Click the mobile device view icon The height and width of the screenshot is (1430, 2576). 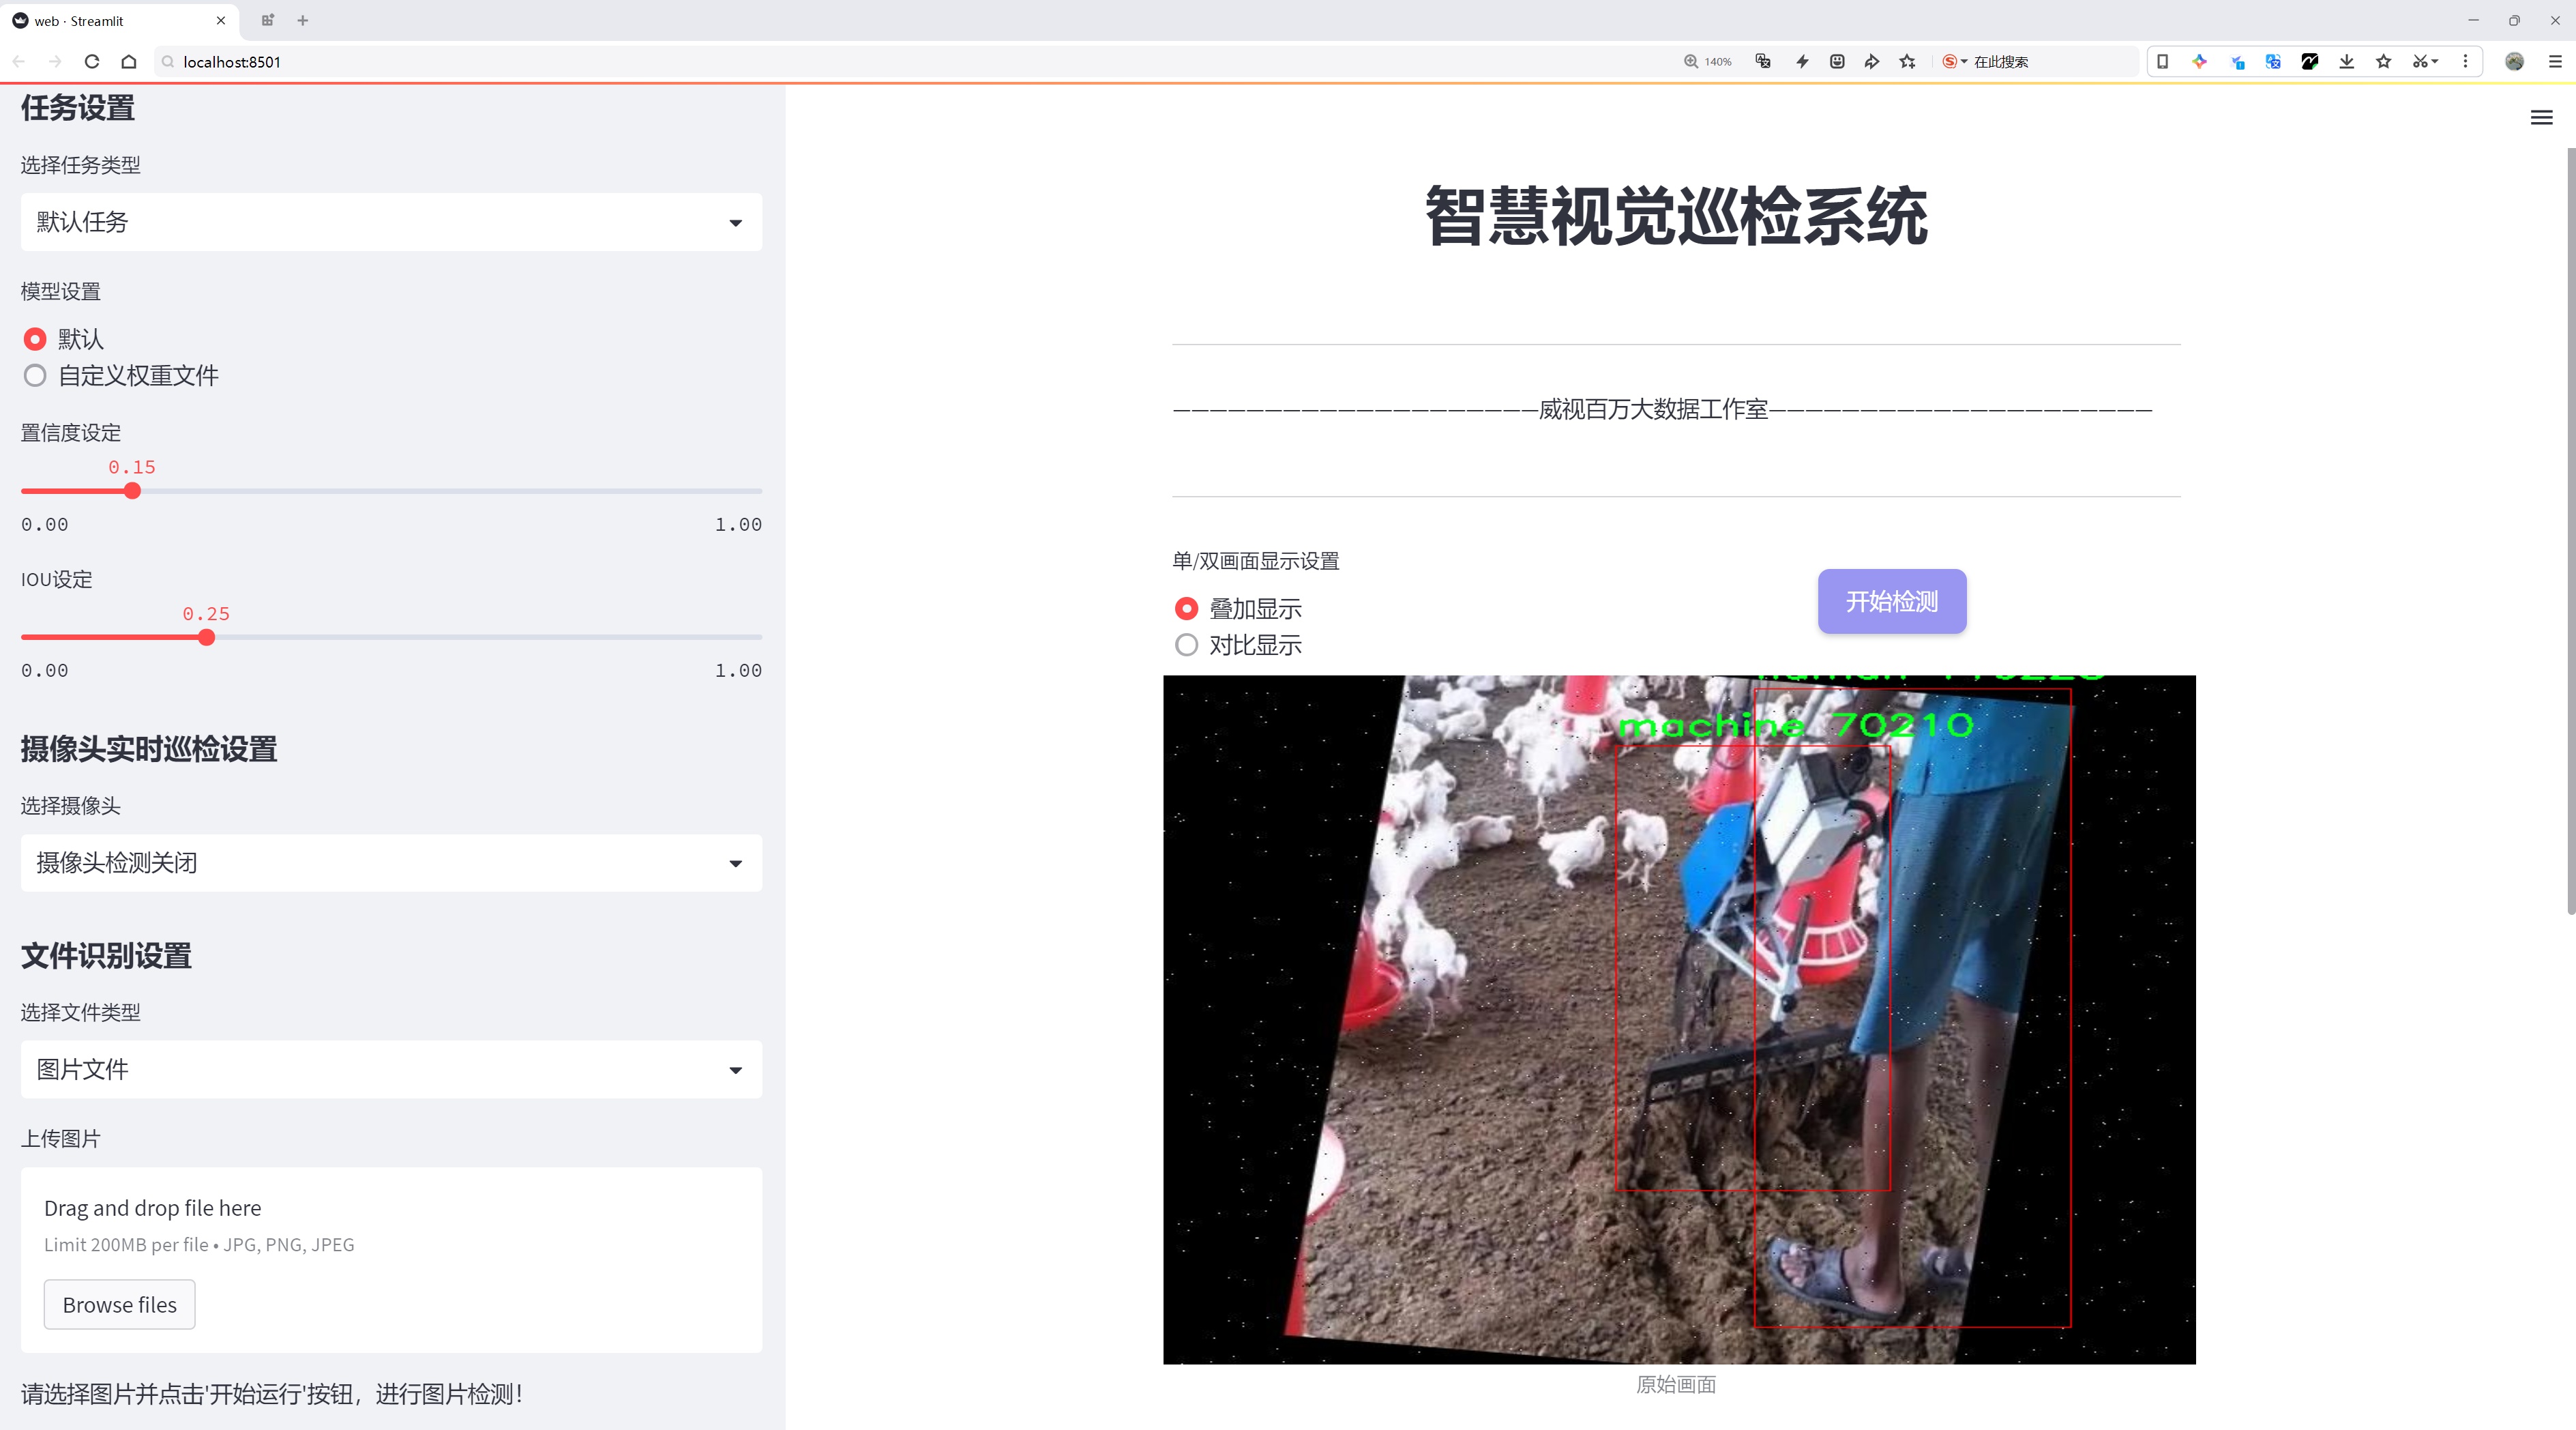pos(2162,61)
